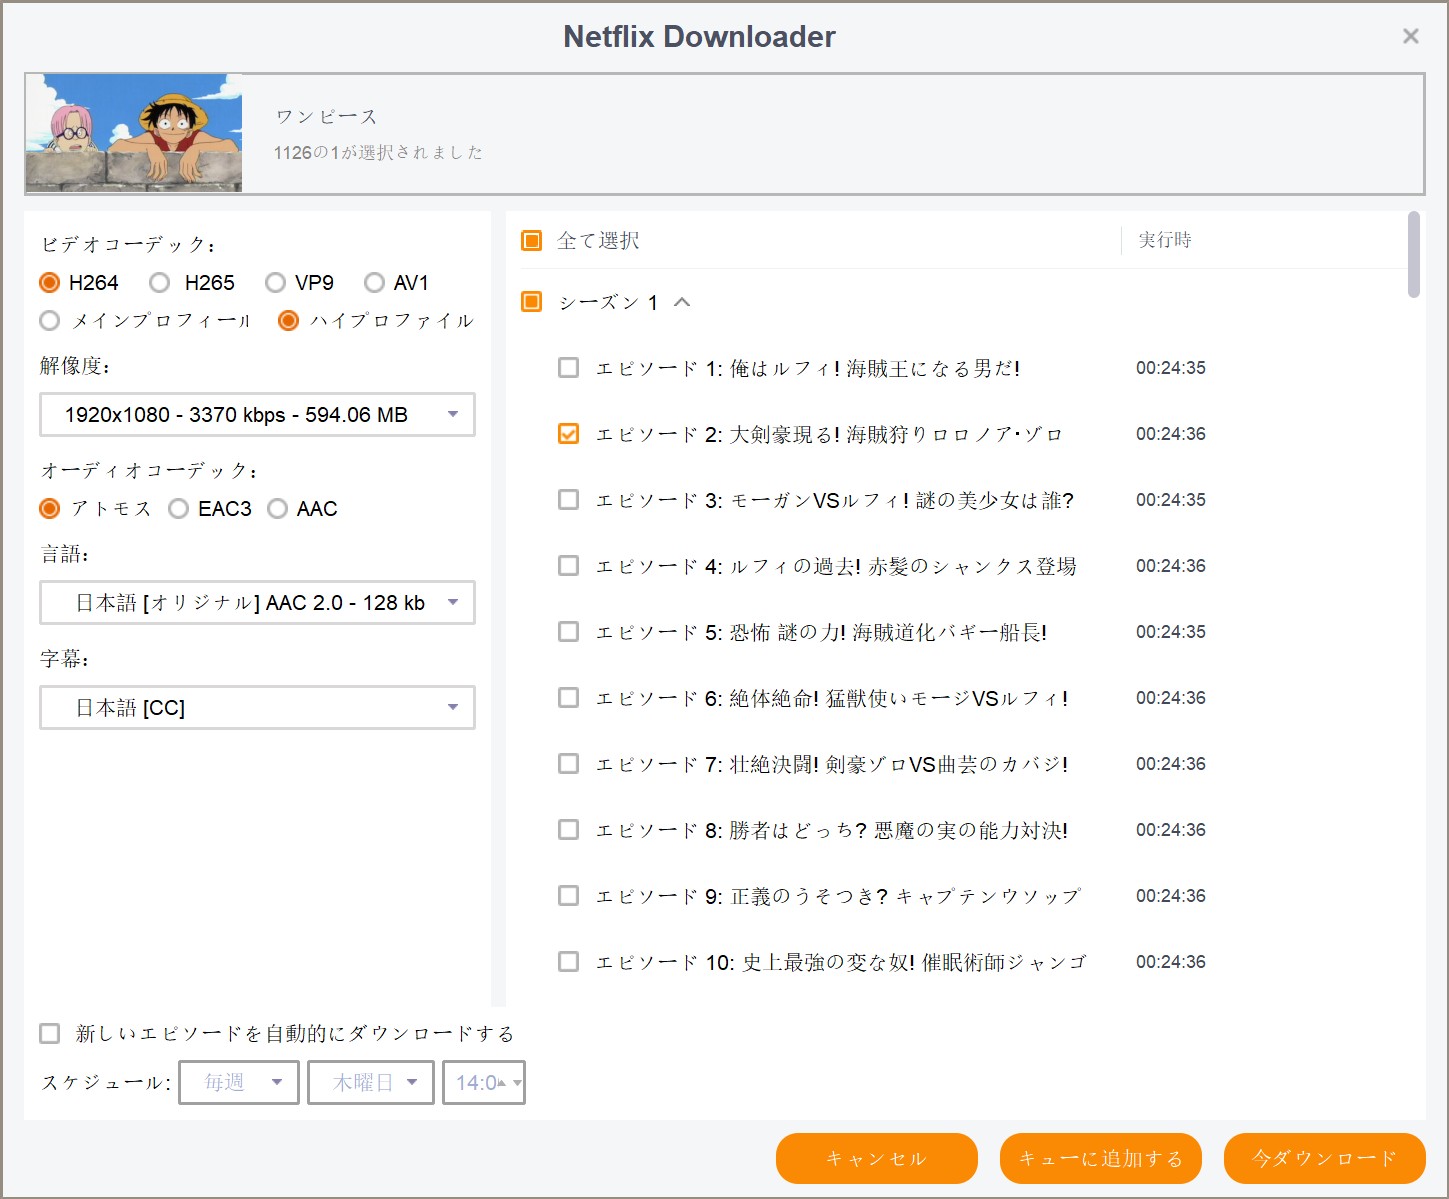This screenshot has width=1449, height=1199.
Task: Check エピソード 10 checkbox
Action: (568, 962)
